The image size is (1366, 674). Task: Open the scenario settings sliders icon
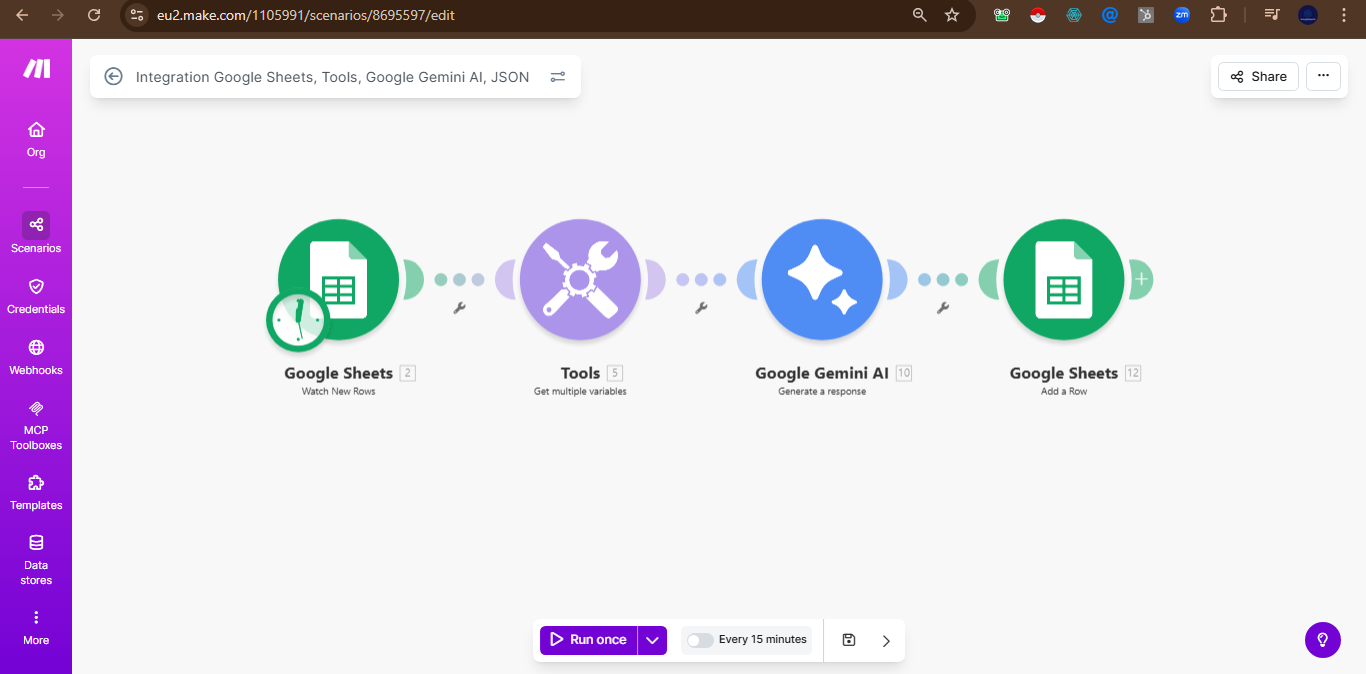558,77
